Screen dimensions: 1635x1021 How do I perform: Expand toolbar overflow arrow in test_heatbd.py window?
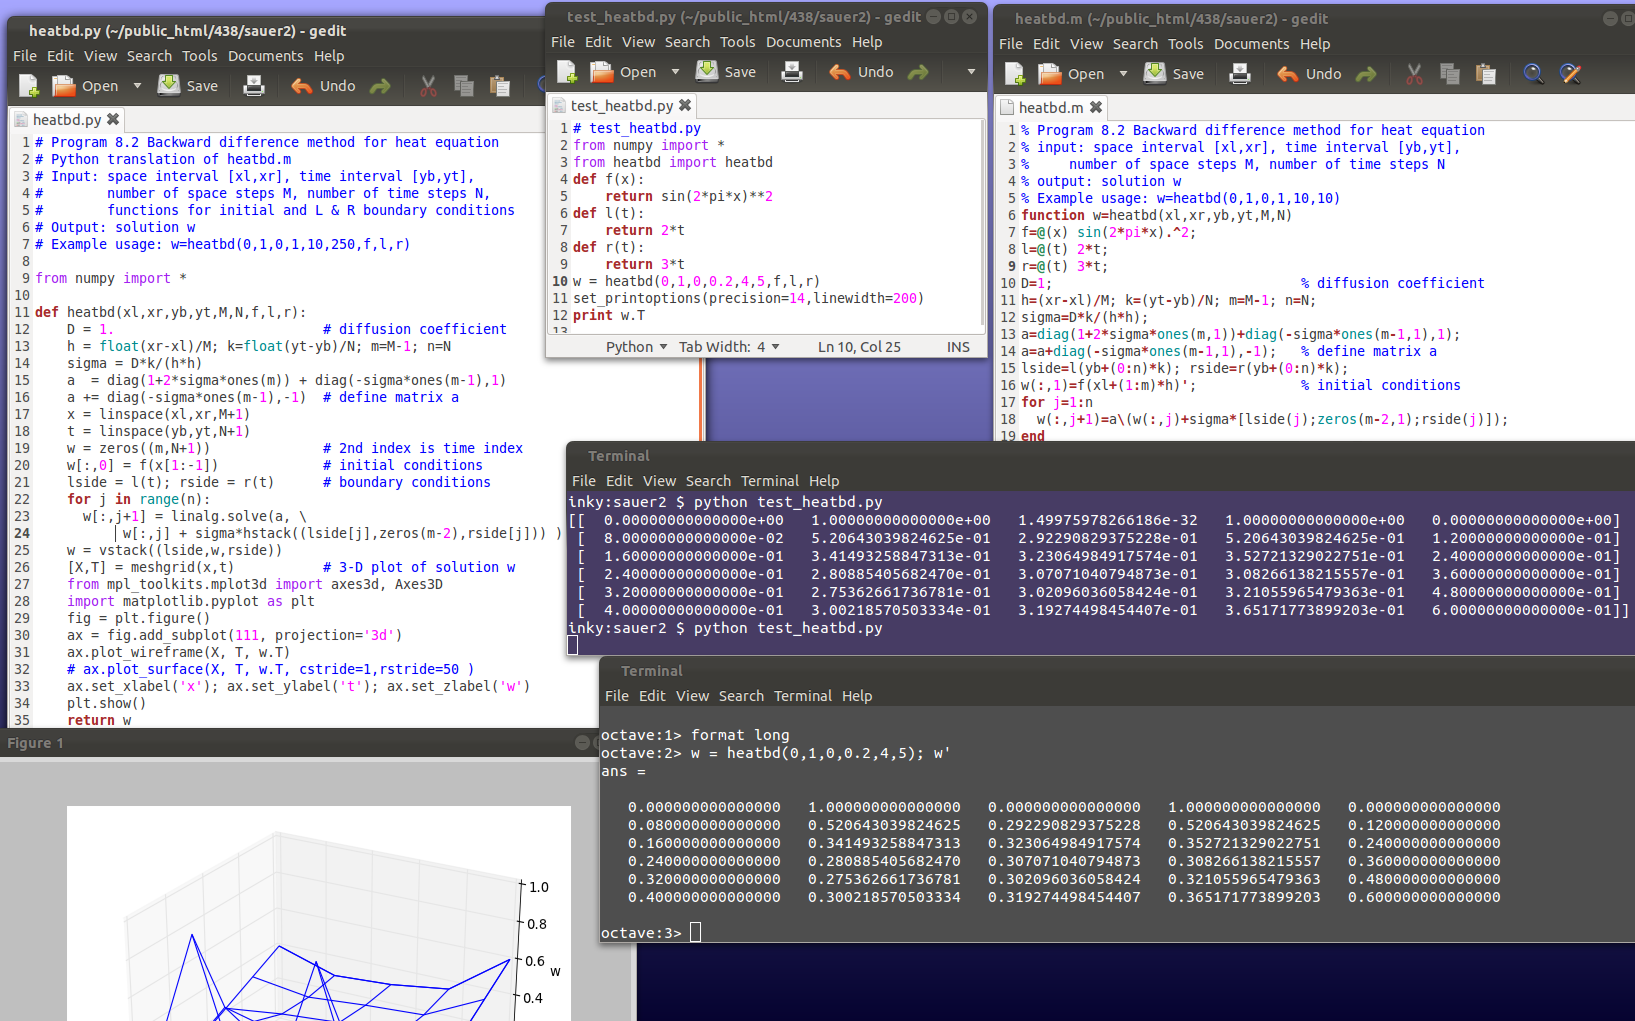tap(970, 72)
